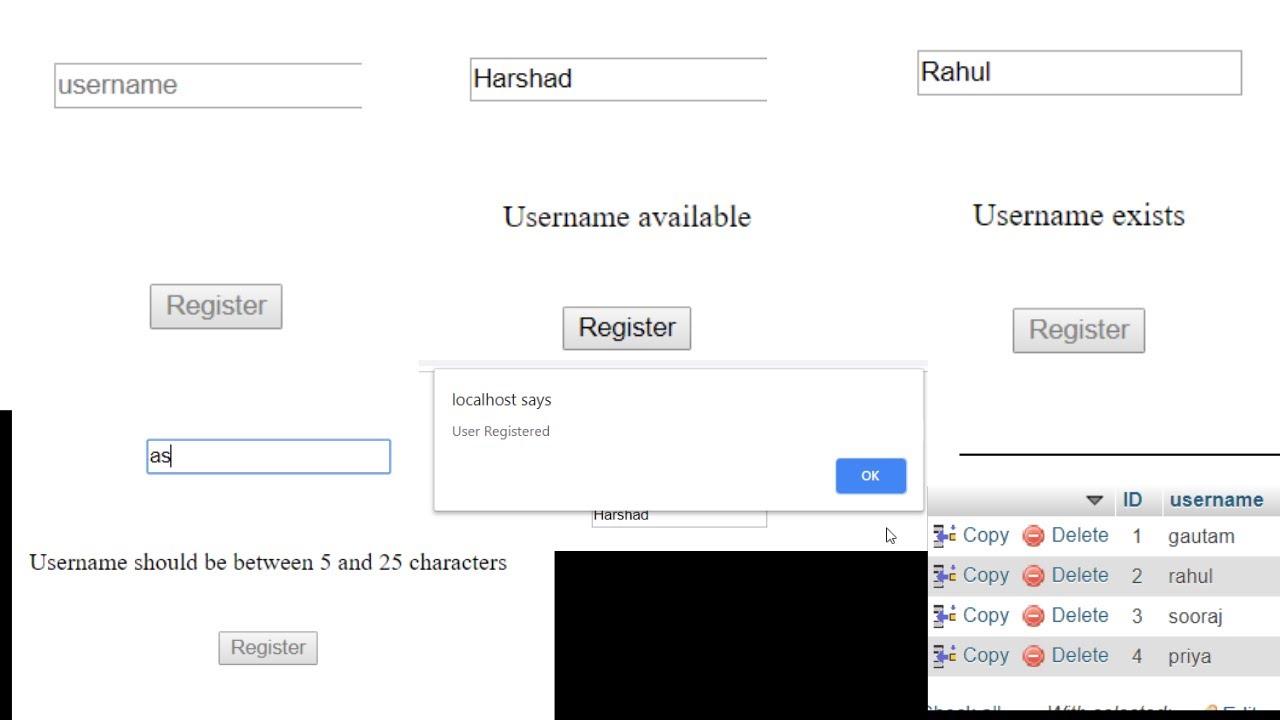Click Register below the character length warning
Image resolution: width=1280 pixels, height=720 pixels.
268,648
